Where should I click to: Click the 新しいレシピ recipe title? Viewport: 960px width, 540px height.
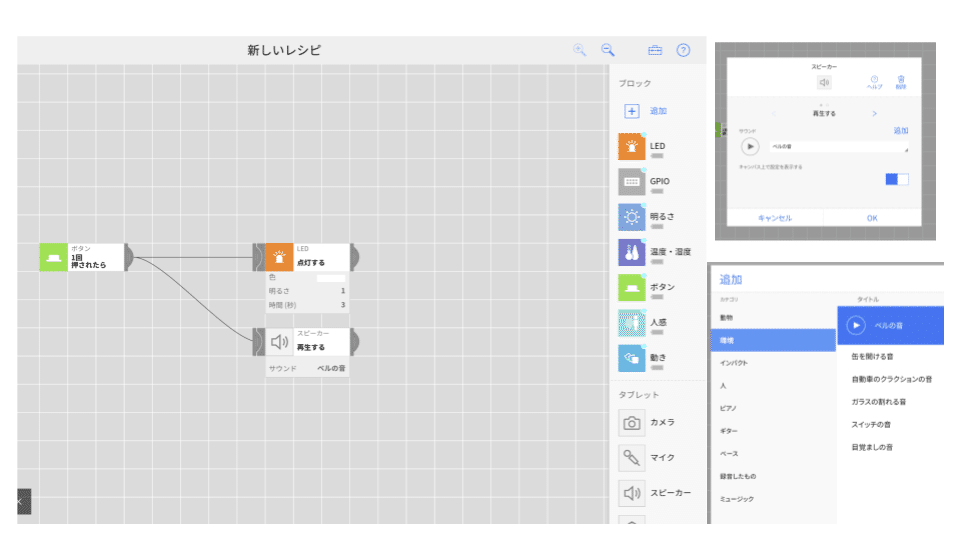(x=284, y=50)
